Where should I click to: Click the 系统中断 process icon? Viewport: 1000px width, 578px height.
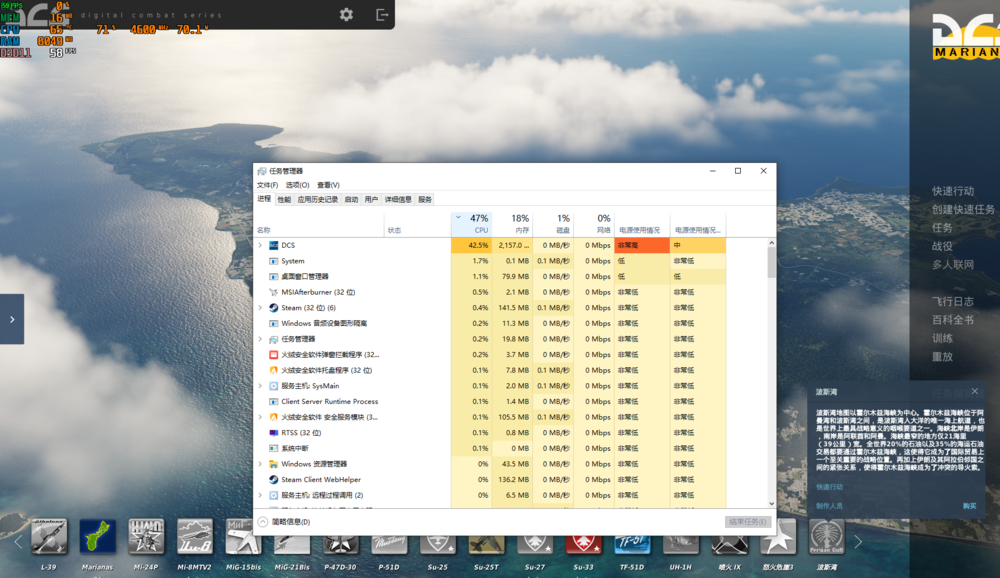pos(274,448)
